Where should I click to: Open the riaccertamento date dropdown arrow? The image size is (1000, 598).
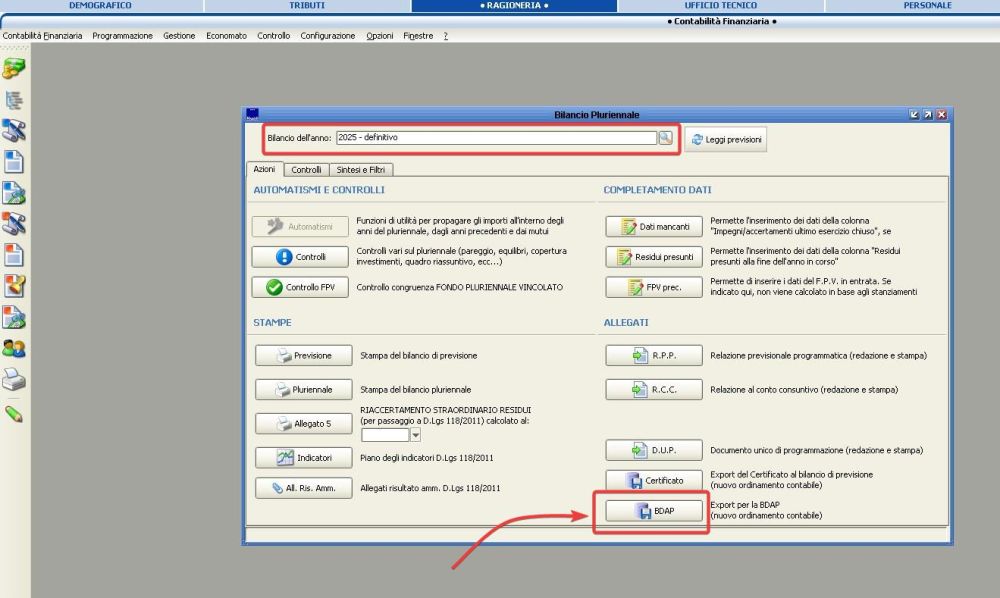[415, 435]
